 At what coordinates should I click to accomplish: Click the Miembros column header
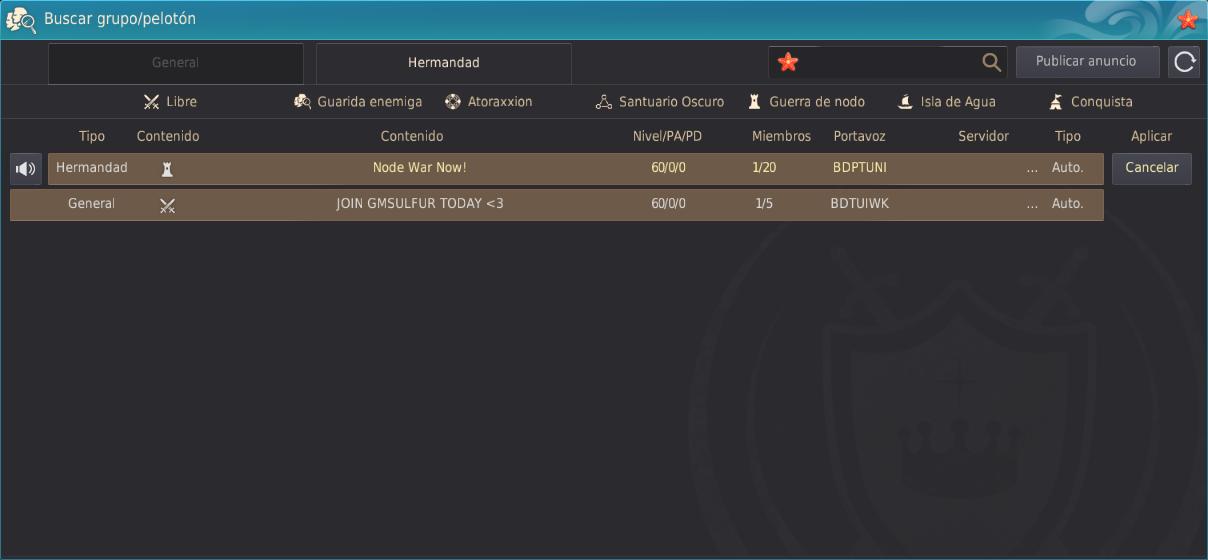tap(781, 136)
